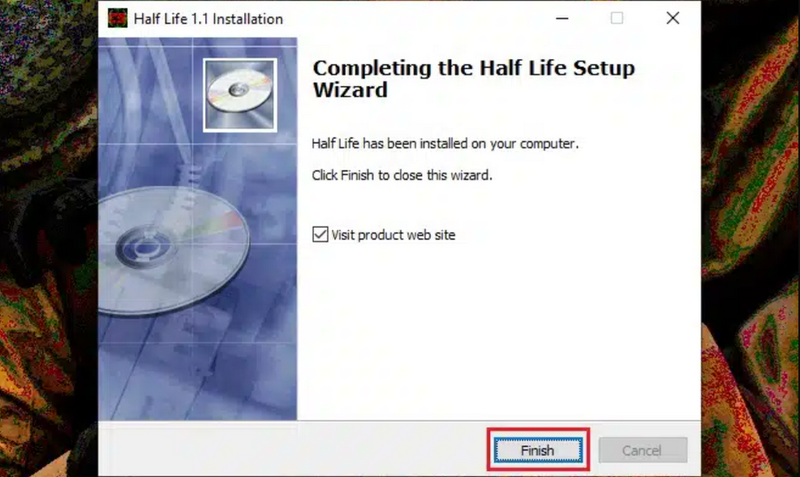Viewport: 800px width, 477px height.
Task: Click the desktop wallpaper right of the dialog
Action: click(x=751, y=238)
